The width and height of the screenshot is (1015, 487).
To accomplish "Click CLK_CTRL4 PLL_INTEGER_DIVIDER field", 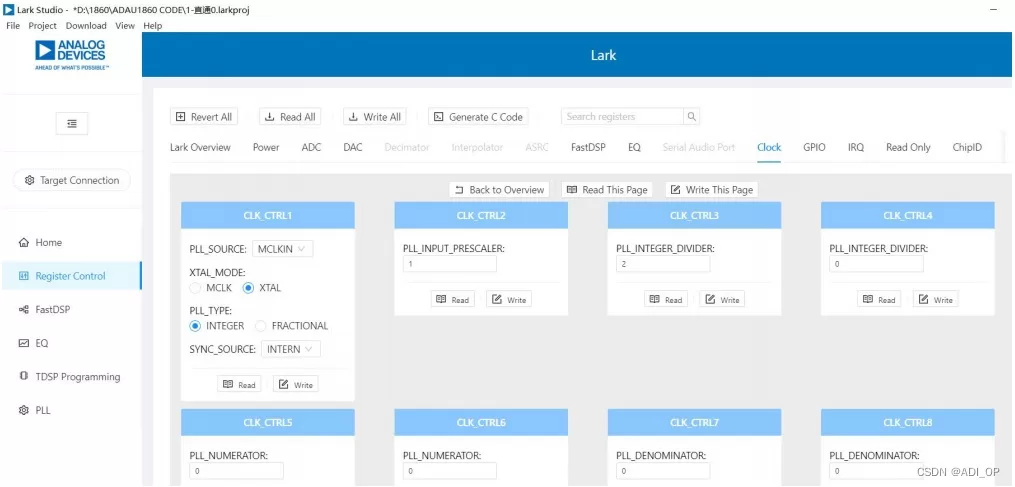I will (876, 264).
